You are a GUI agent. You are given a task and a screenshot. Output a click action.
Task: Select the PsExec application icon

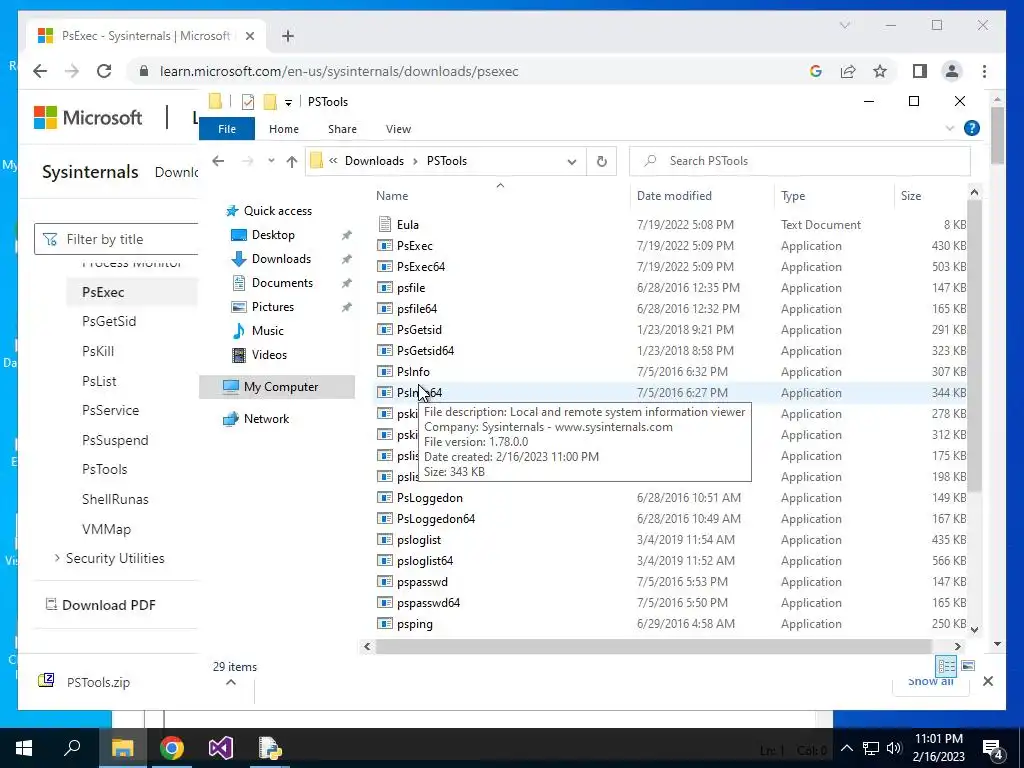[x=385, y=246]
